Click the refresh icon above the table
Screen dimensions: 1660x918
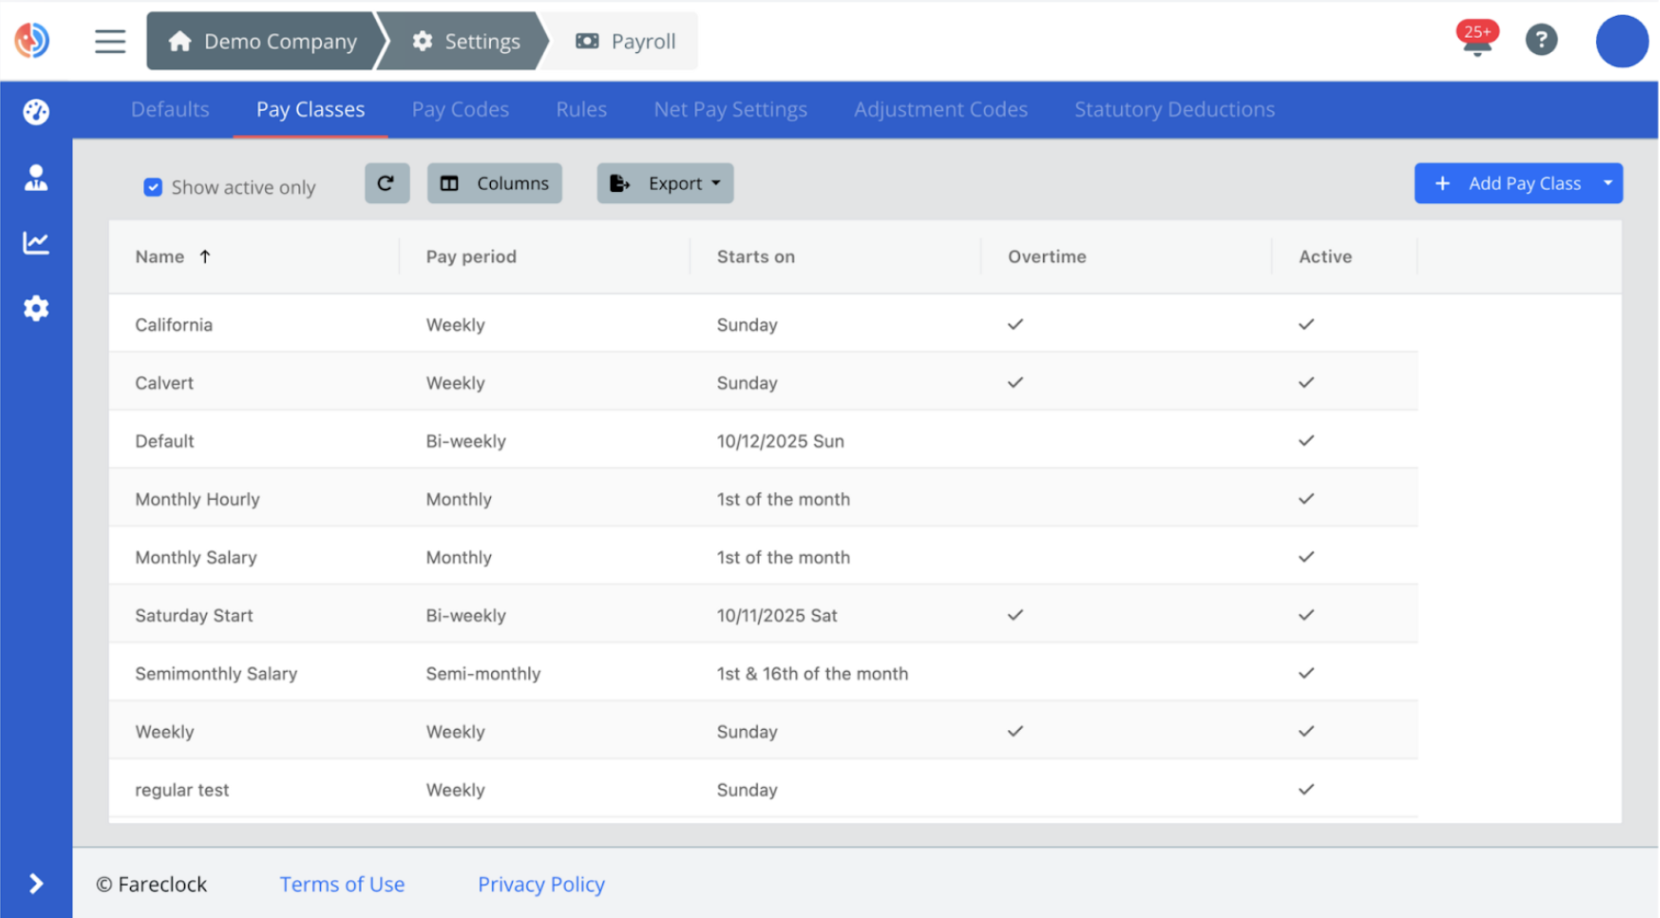pyautogui.click(x=387, y=183)
